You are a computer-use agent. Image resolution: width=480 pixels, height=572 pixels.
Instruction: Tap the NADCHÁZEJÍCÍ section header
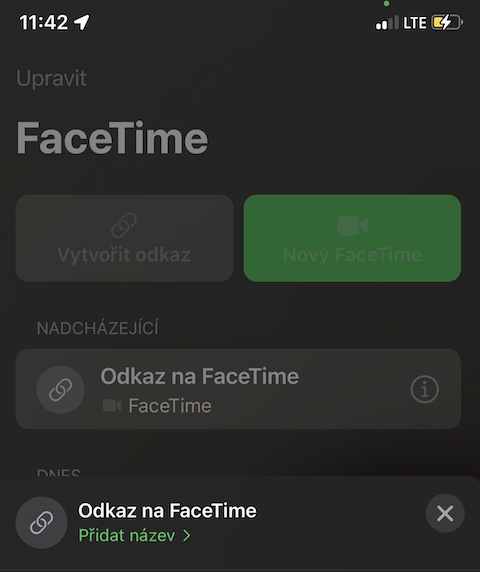(98, 328)
